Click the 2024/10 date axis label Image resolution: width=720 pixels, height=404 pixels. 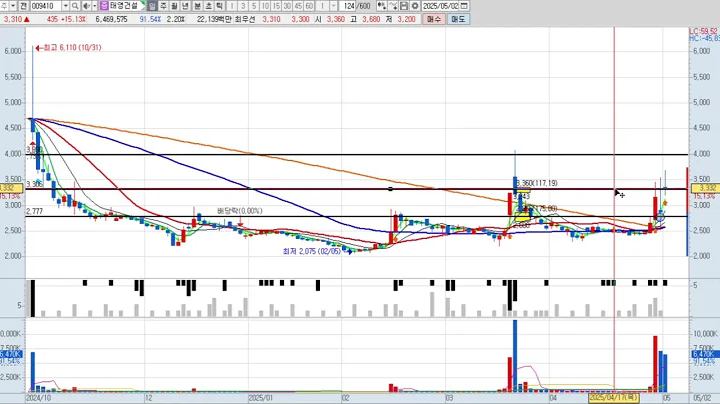point(39,398)
